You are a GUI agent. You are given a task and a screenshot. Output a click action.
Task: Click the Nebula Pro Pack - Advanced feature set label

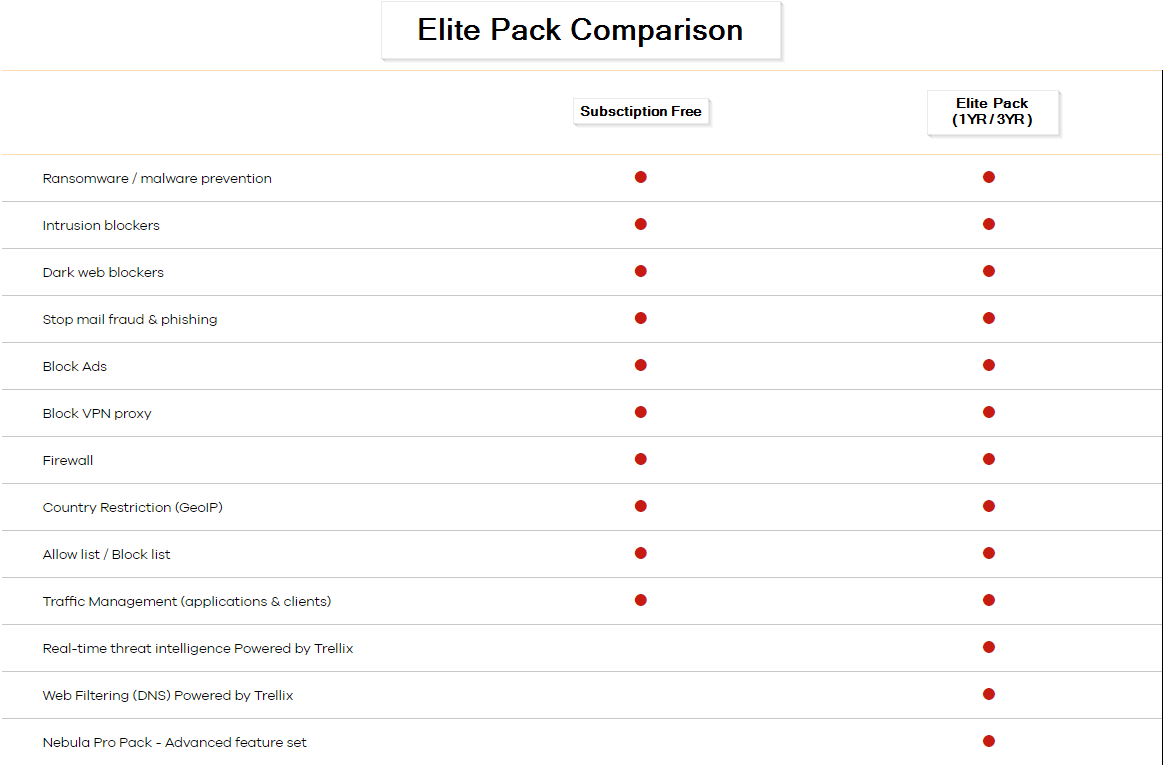(x=175, y=743)
